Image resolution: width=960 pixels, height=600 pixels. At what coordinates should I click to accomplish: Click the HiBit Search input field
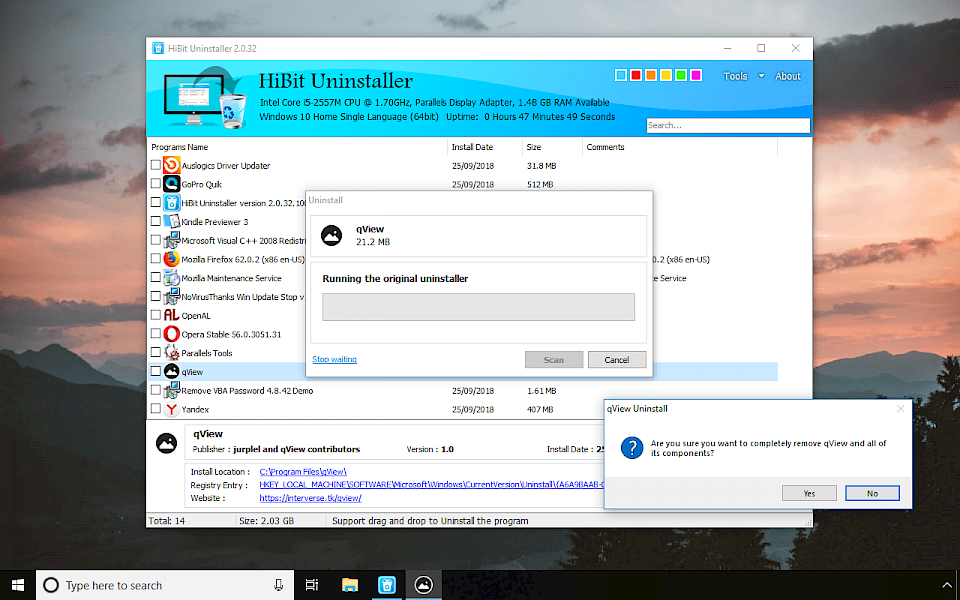click(728, 126)
